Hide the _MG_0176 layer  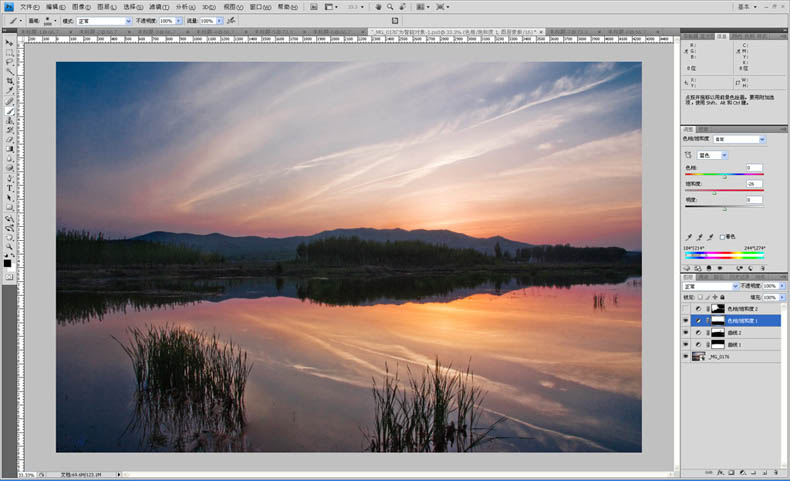click(x=686, y=357)
